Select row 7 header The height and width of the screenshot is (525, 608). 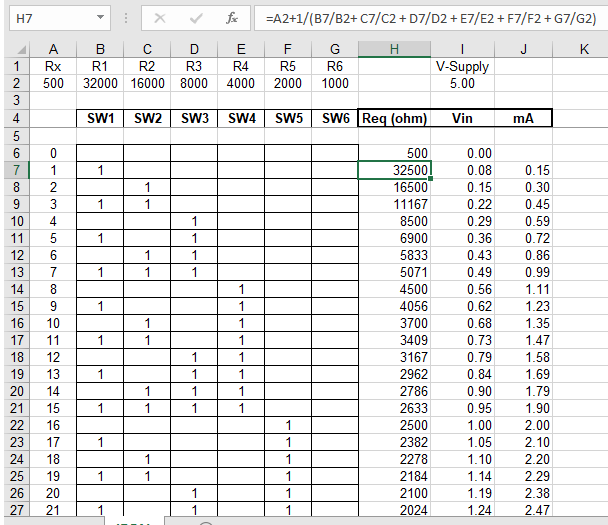(17, 170)
